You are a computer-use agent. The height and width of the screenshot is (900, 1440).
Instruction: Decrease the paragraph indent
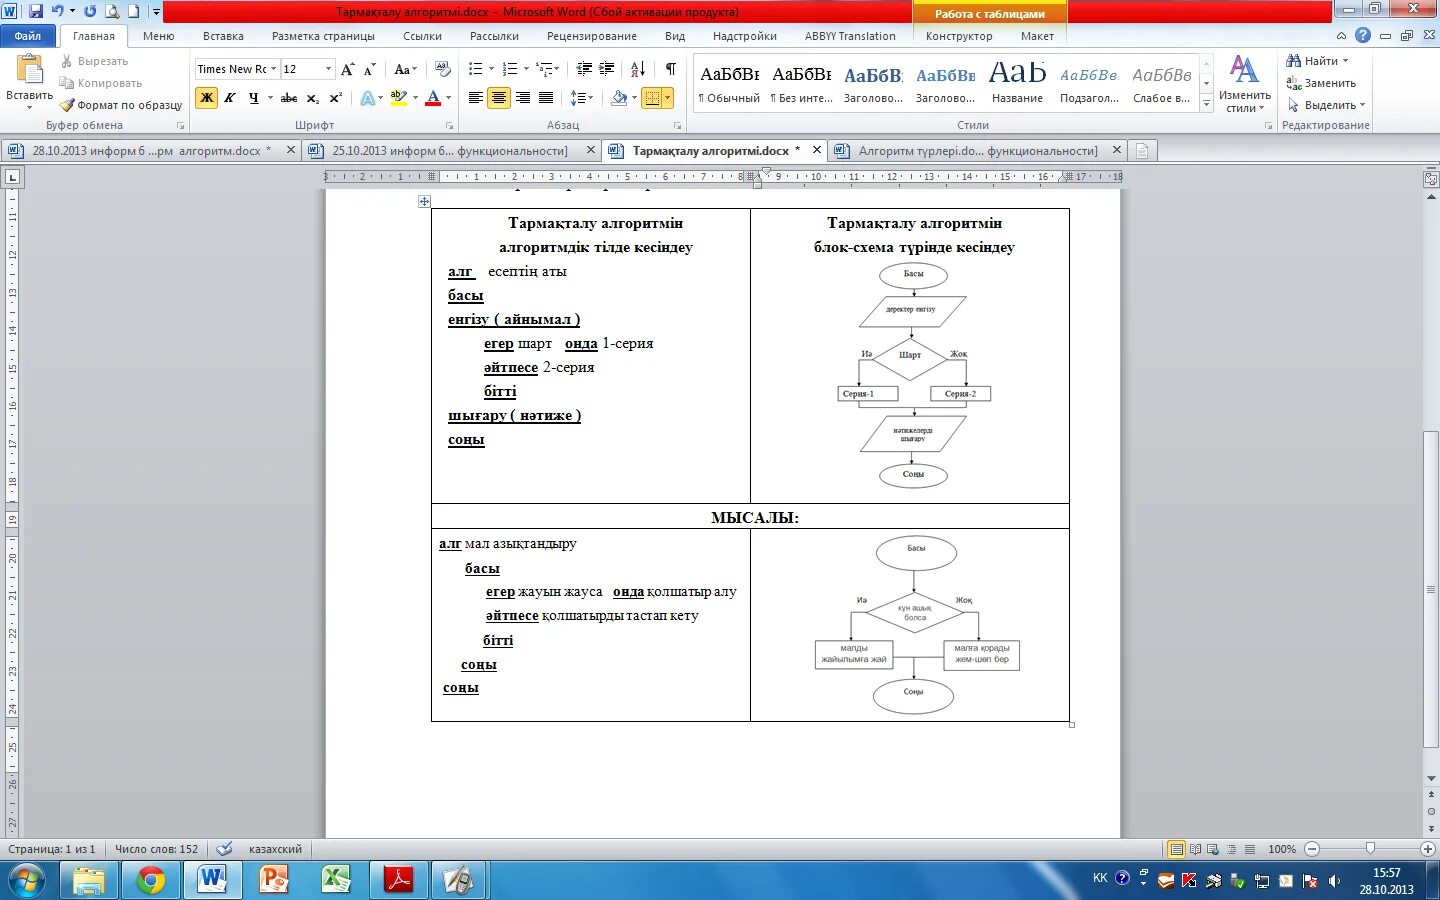click(584, 69)
